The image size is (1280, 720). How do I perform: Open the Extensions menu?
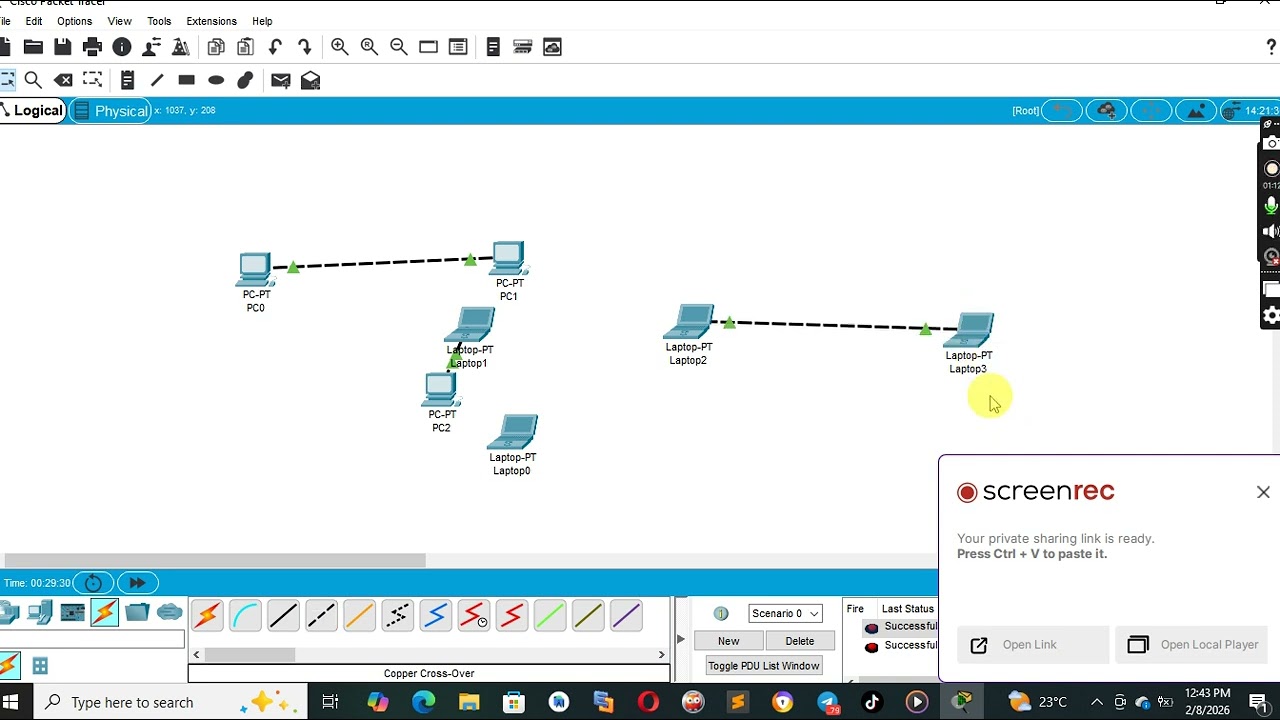pos(211,21)
